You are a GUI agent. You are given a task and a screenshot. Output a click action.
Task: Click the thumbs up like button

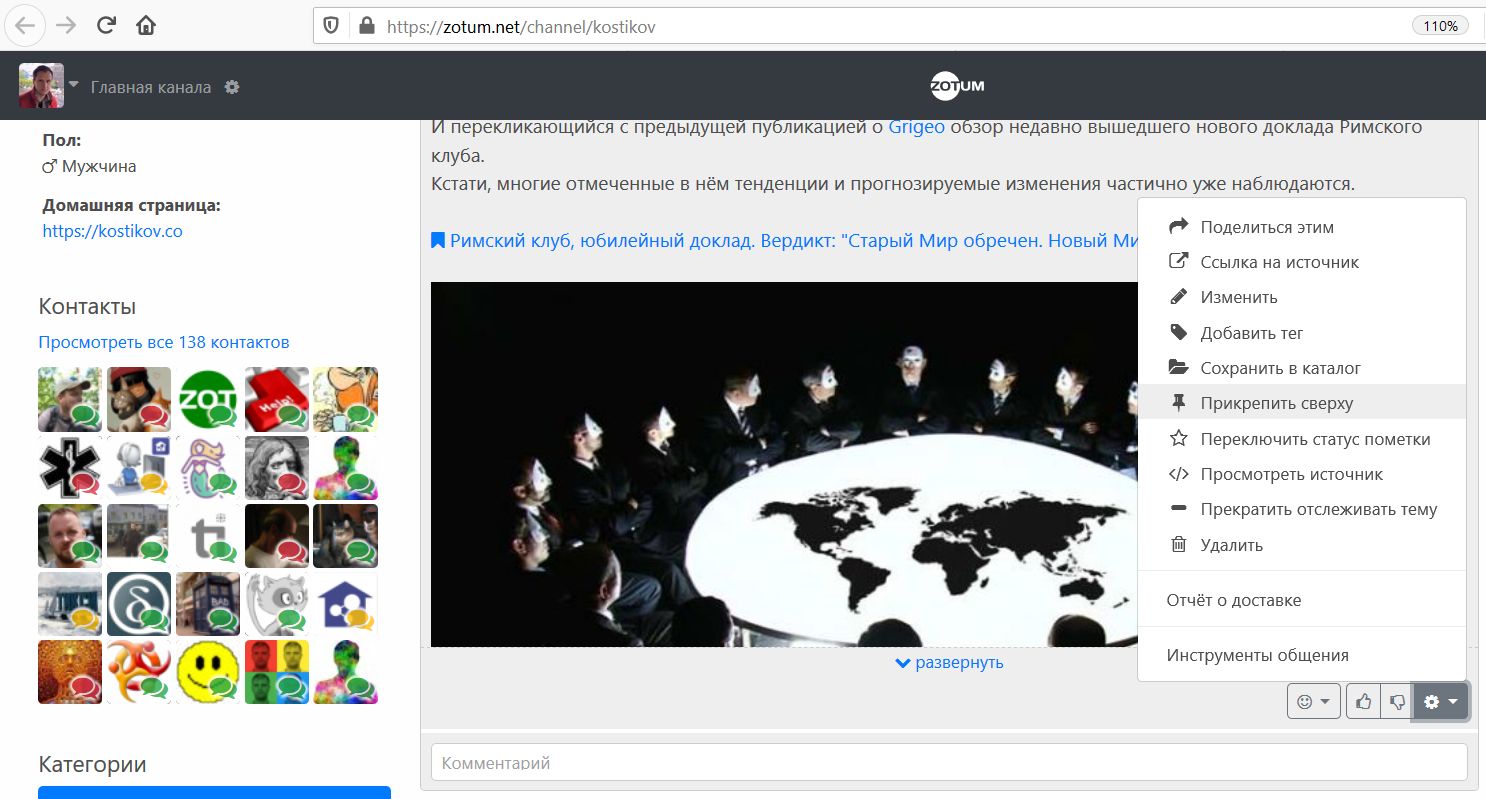[1363, 702]
